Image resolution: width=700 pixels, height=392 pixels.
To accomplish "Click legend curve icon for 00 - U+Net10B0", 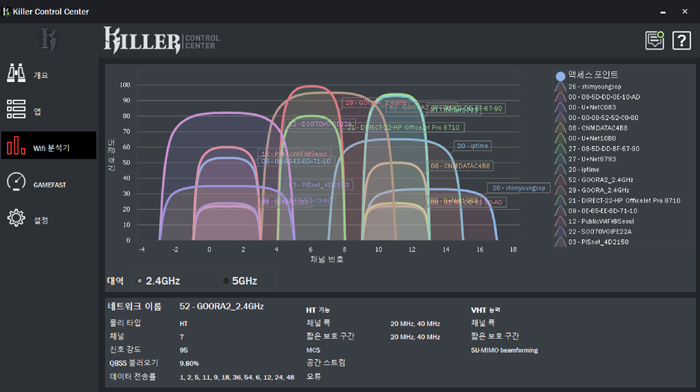I will coord(560,138).
